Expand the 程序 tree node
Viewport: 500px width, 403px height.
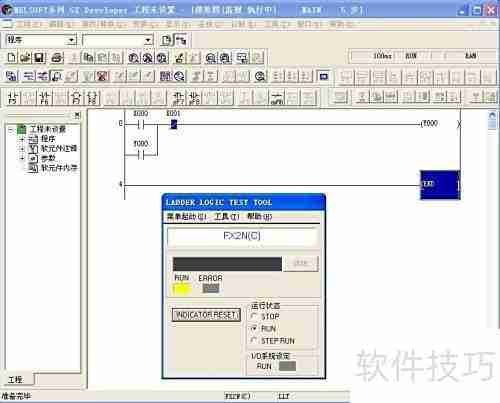(22, 139)
